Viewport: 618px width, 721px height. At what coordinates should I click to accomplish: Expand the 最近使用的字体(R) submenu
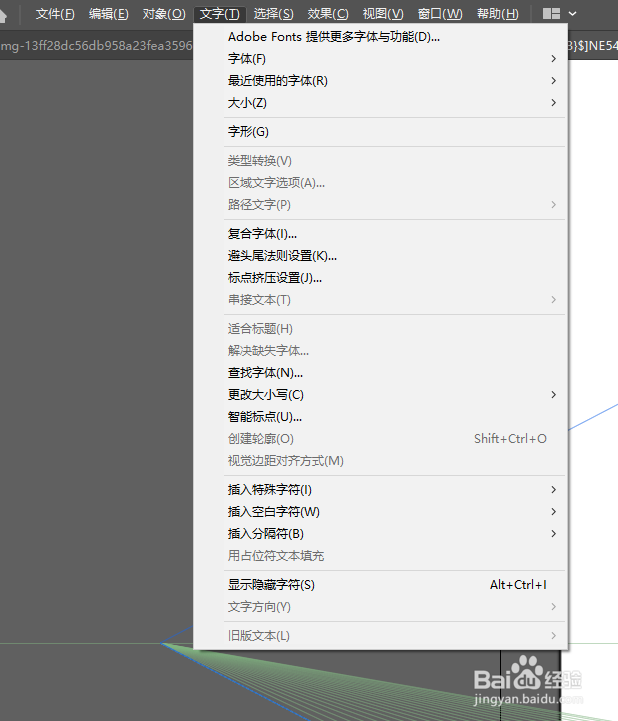click(x=381, y=81)
